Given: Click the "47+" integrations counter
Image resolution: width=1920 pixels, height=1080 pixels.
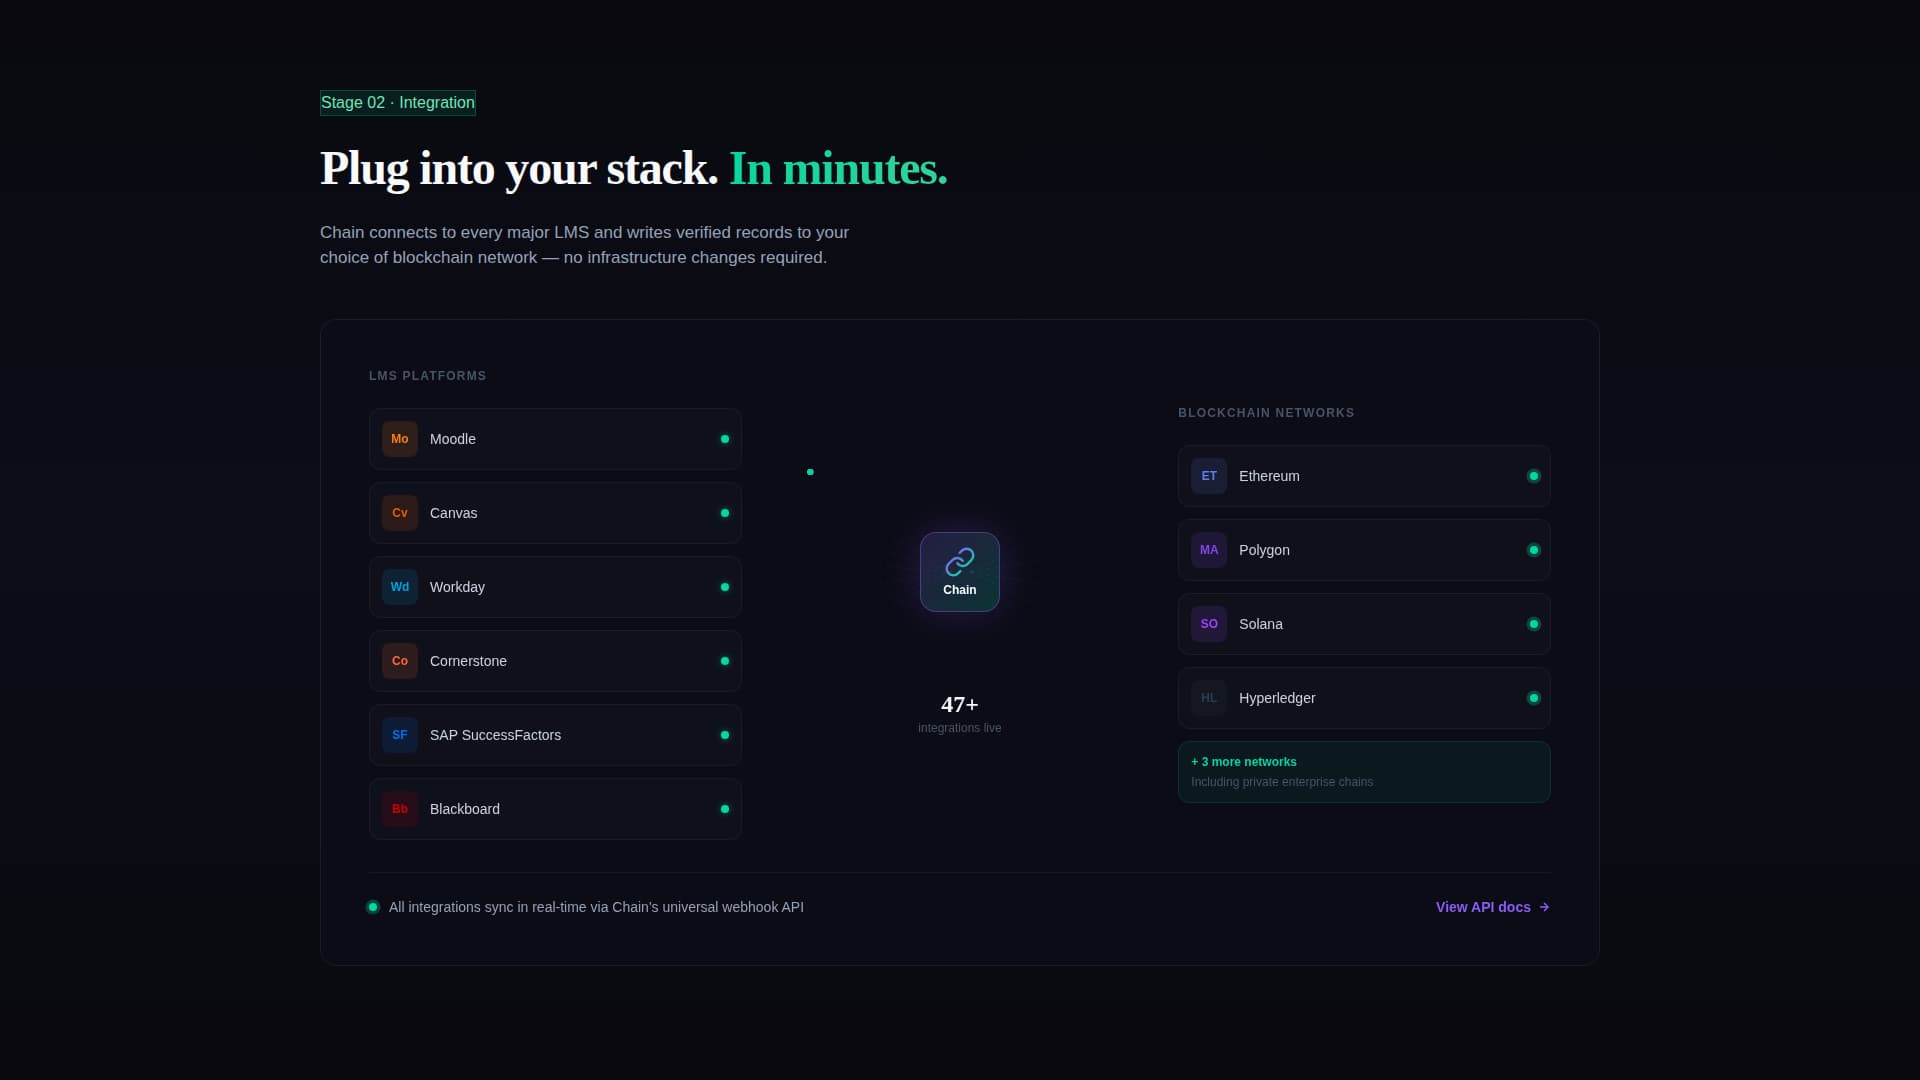Looking at the screenshot, I should click(960, 705).
